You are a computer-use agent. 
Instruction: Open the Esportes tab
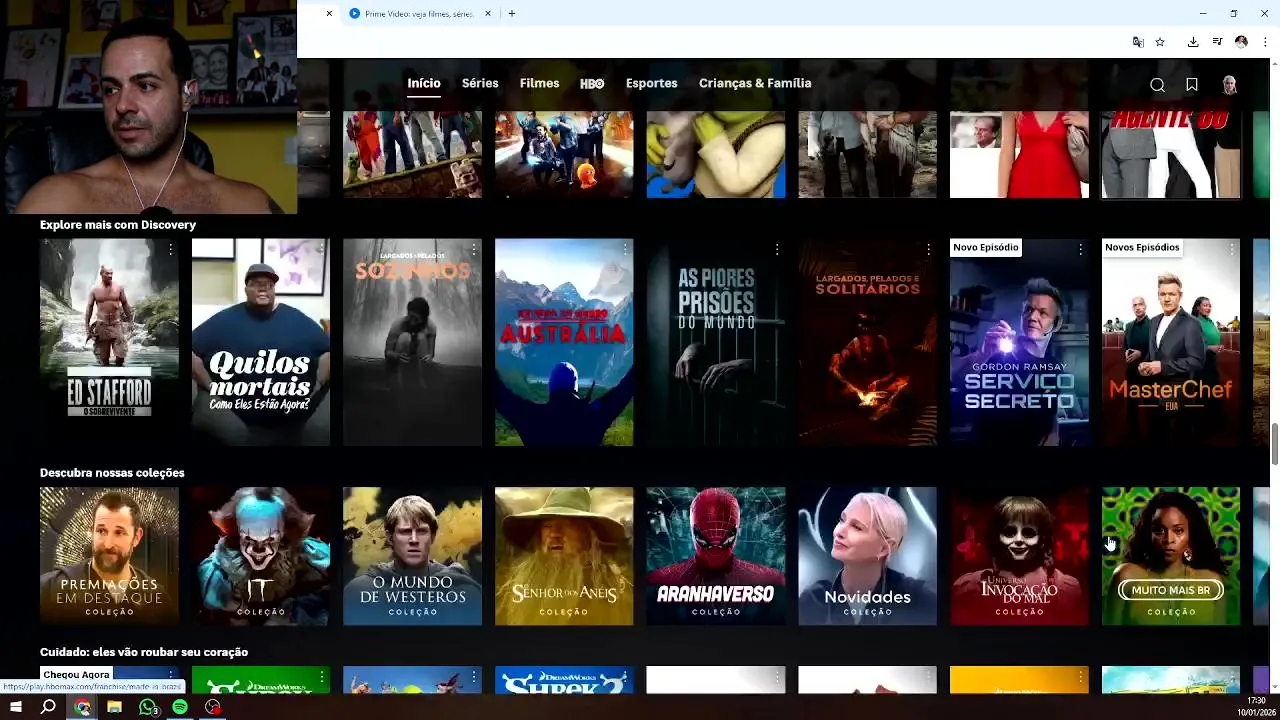click(x=651, y=83)
